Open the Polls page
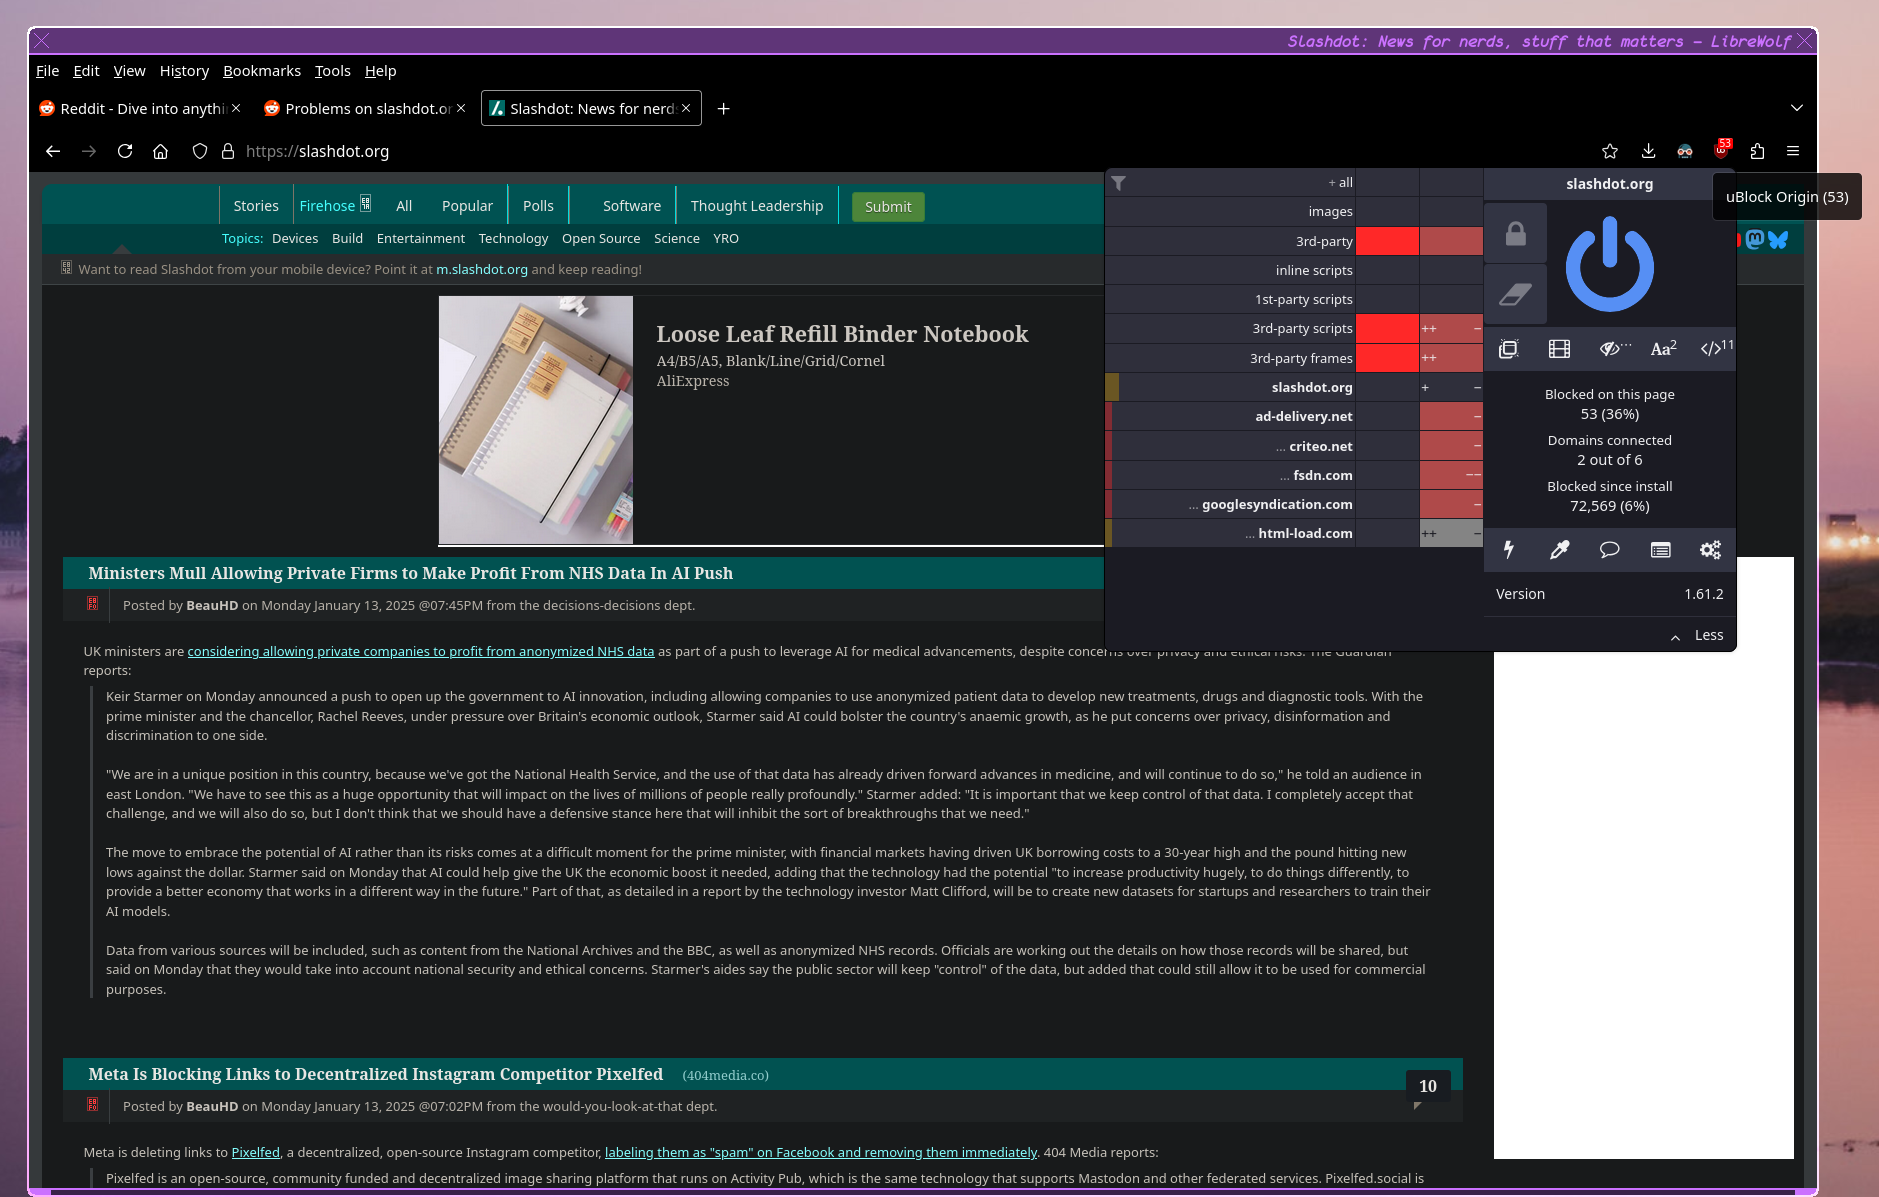Image resolution: width=1879 pixels, height=1197 pixels. pyautogui.click(x=538, y=205)
